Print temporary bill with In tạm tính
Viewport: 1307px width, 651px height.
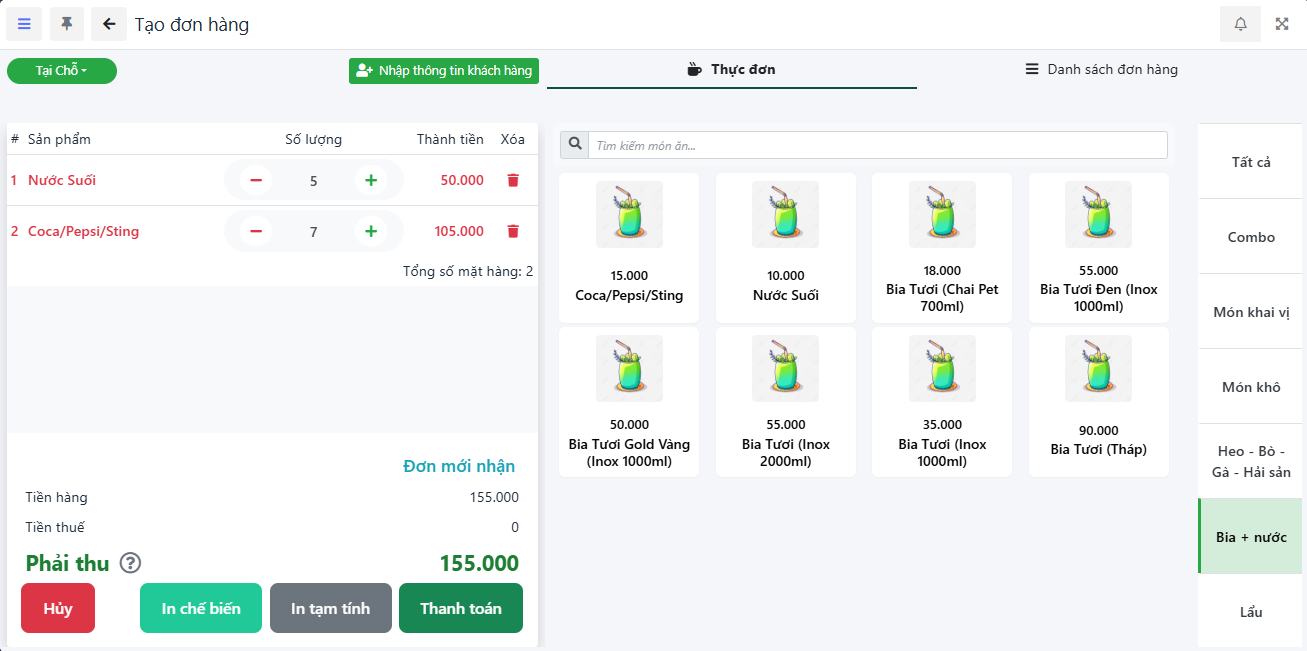(x=330, y=608)
